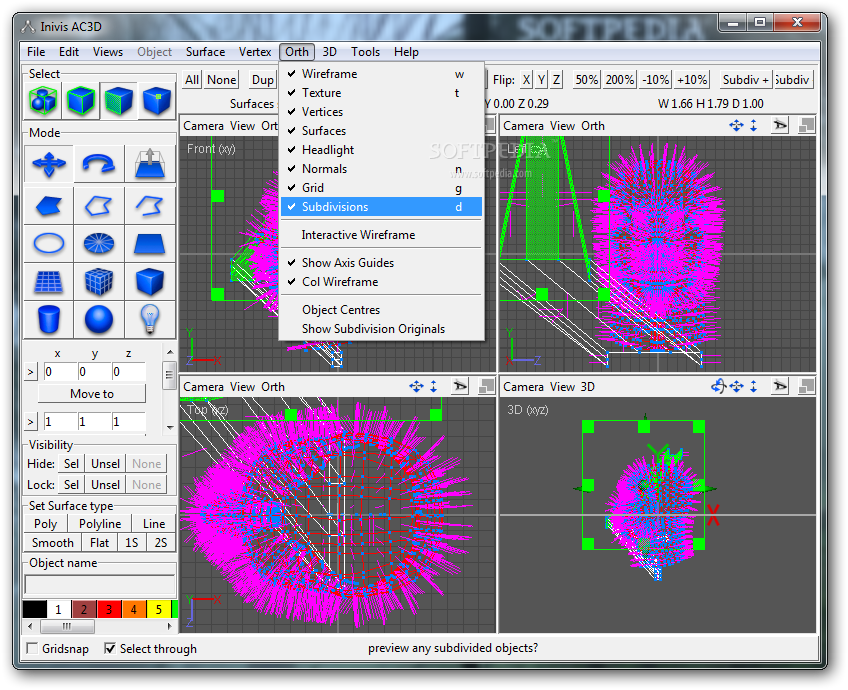Pick red color swatch number 3
Image resolution: width=848 pixels, height=690 pixels.
(109, 609)
